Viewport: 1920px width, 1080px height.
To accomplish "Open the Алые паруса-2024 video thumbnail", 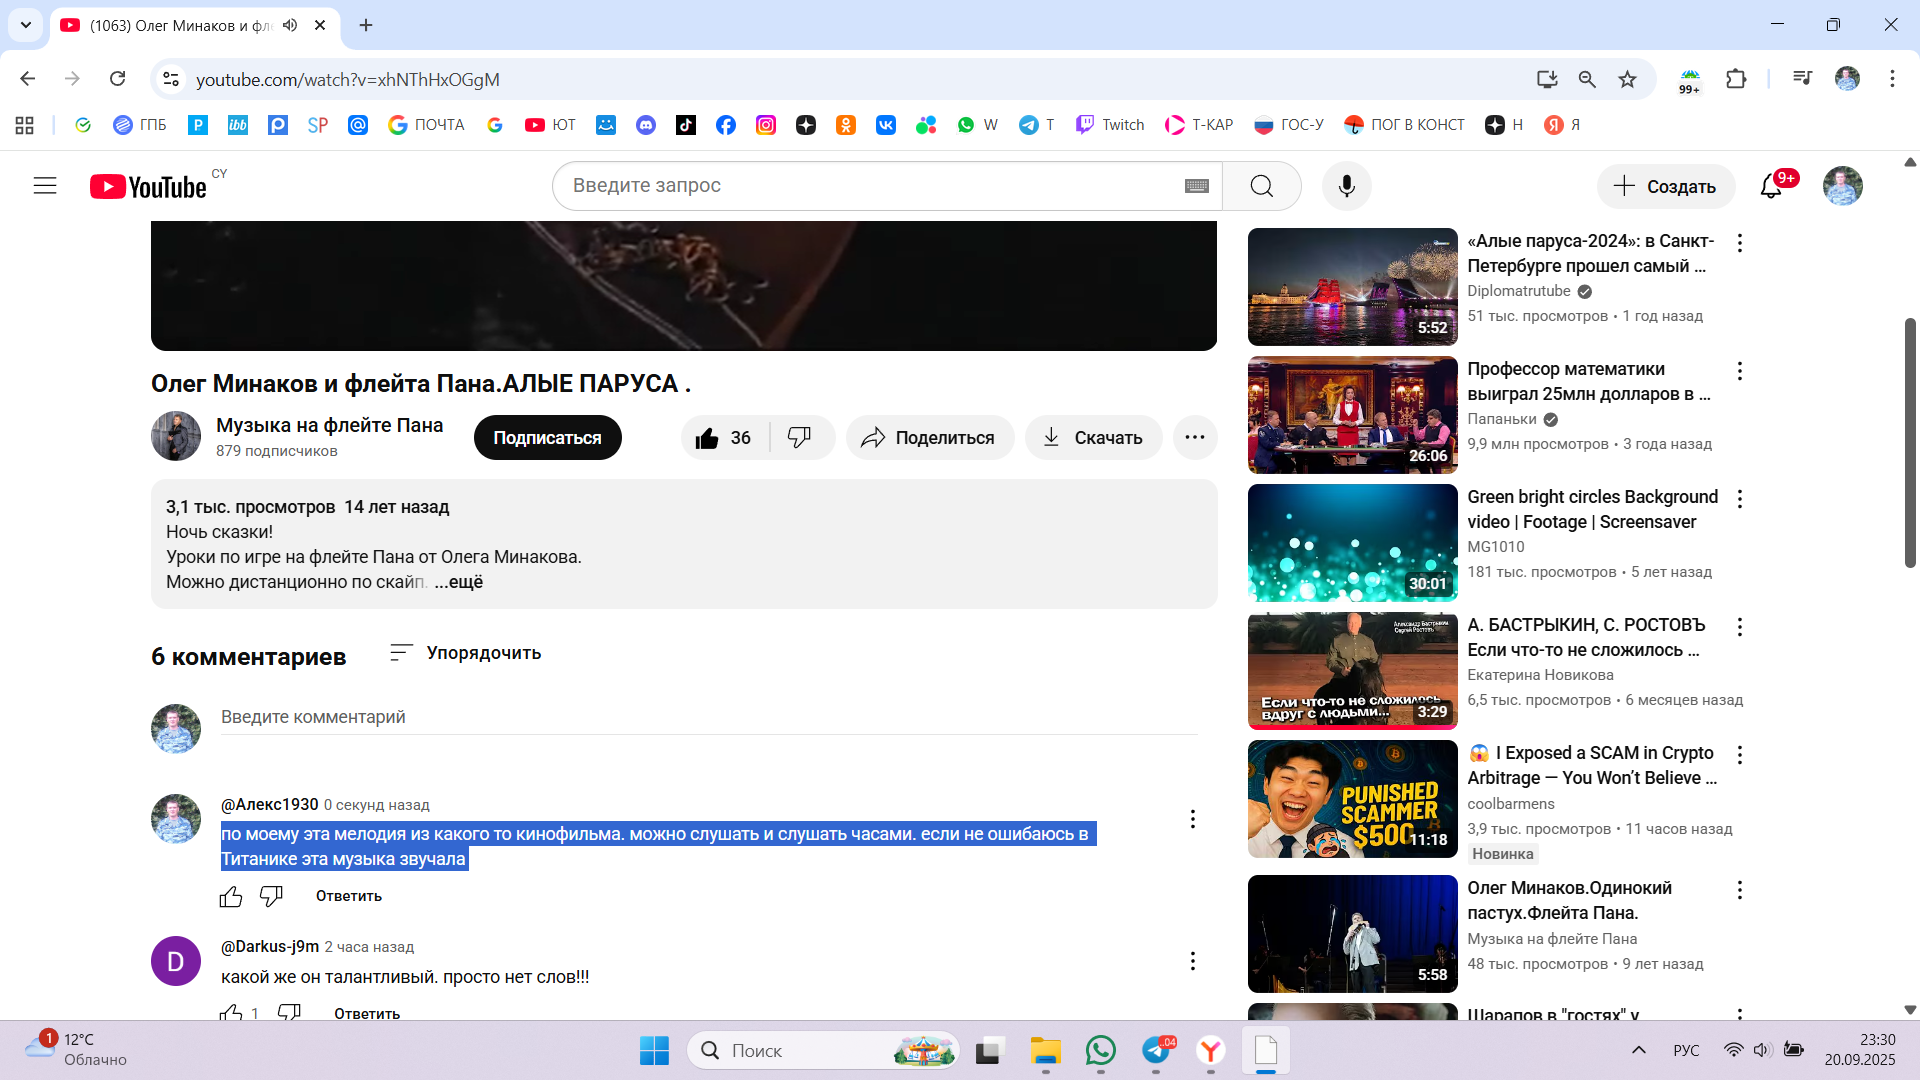I will [x=1352, y=287].
